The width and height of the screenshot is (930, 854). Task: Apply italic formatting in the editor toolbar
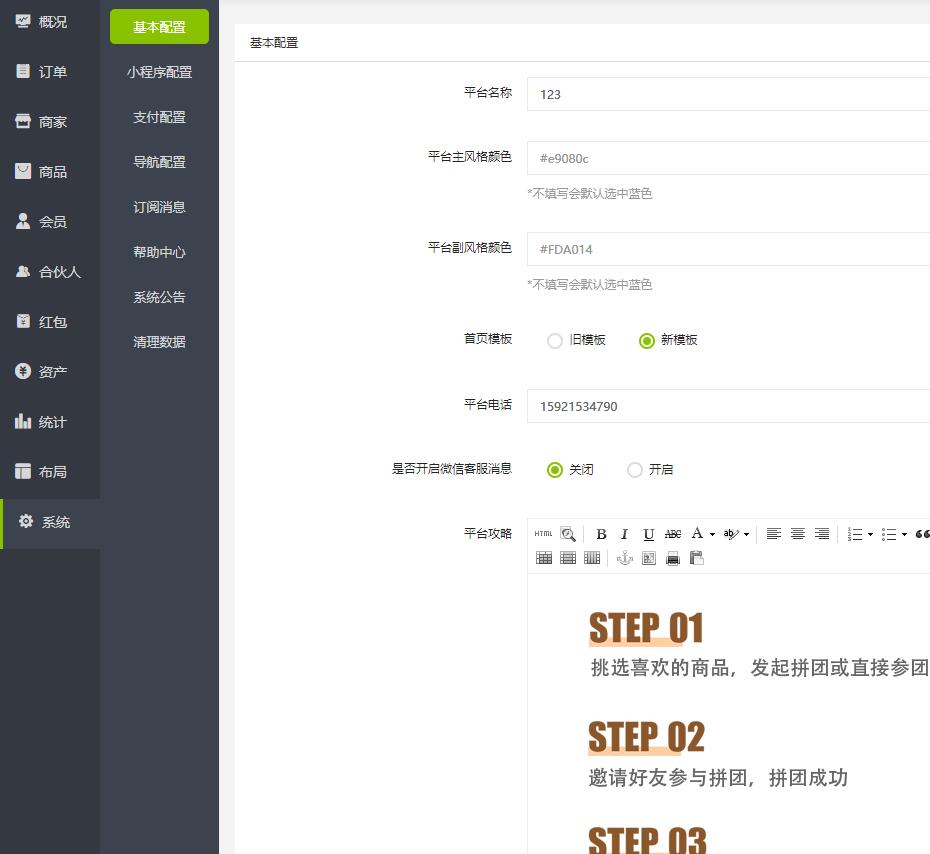(x=624, y=534)
